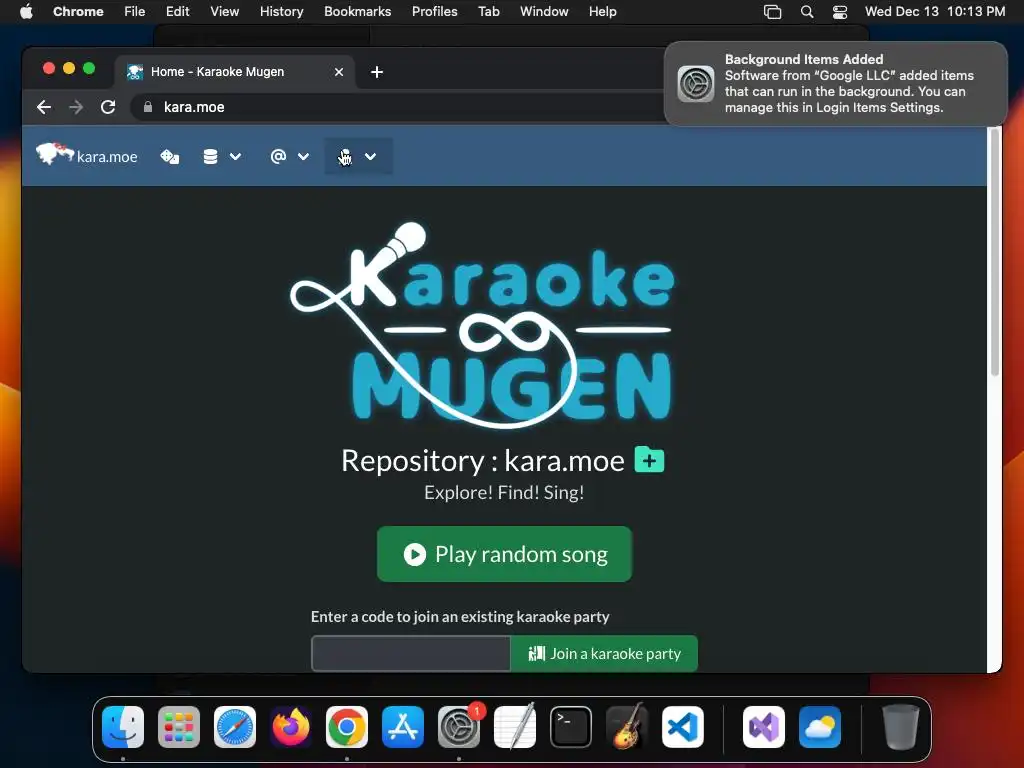Image resolution: width=1024 pixels, height=768 pixels.
Task: Click the date and time in menu bar
Action: [x=935, y=11]
